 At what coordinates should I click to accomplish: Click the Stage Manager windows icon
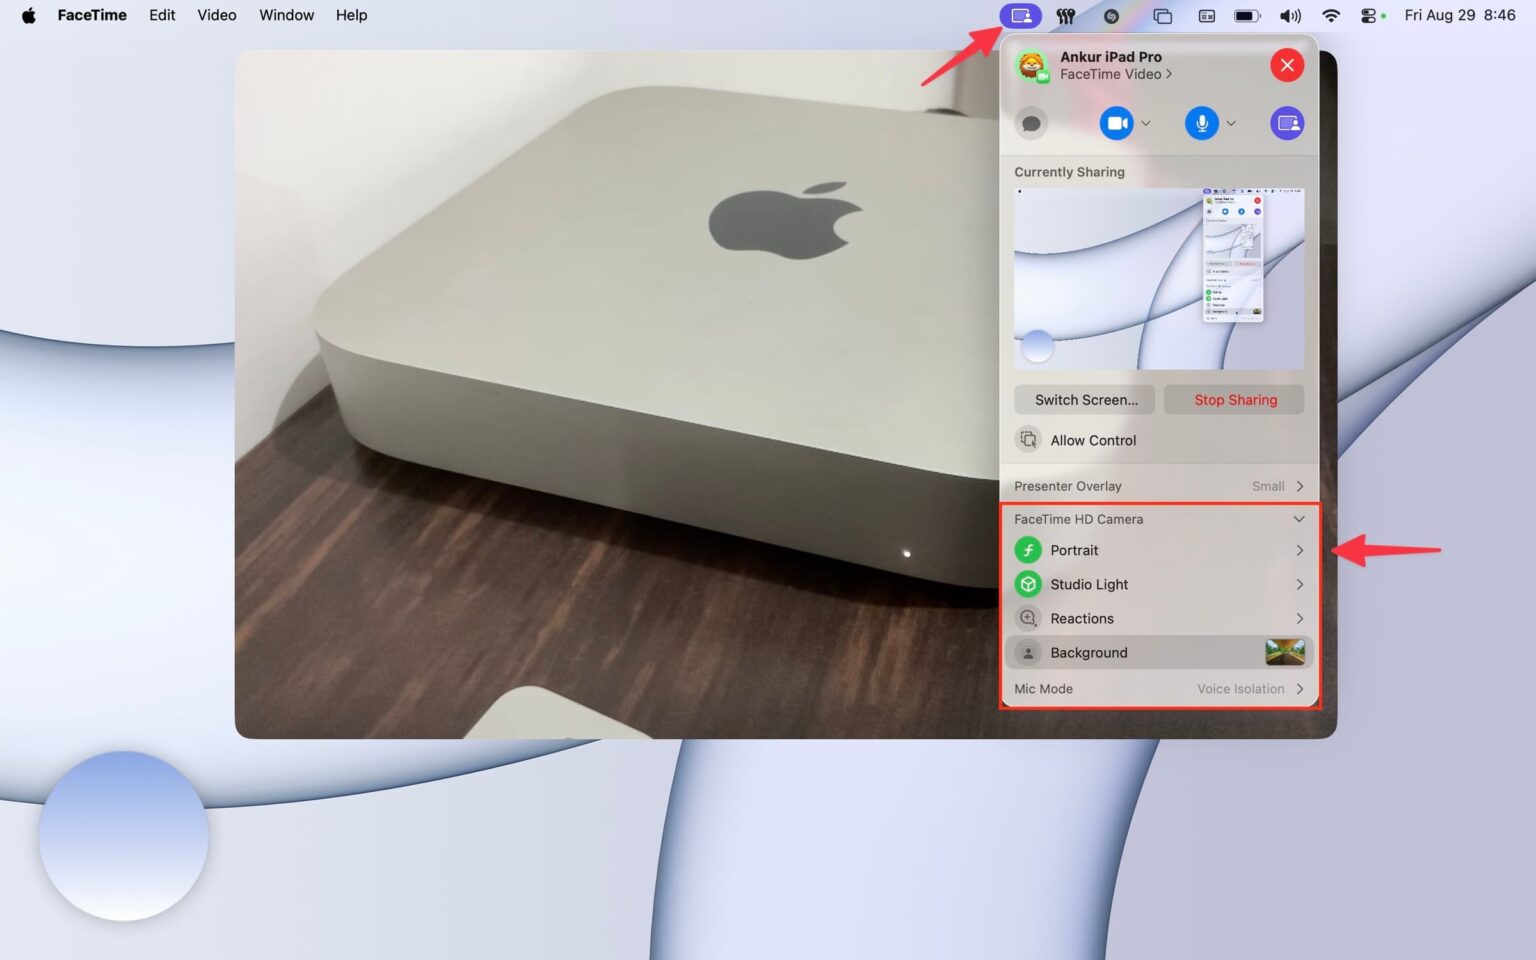1162,15
